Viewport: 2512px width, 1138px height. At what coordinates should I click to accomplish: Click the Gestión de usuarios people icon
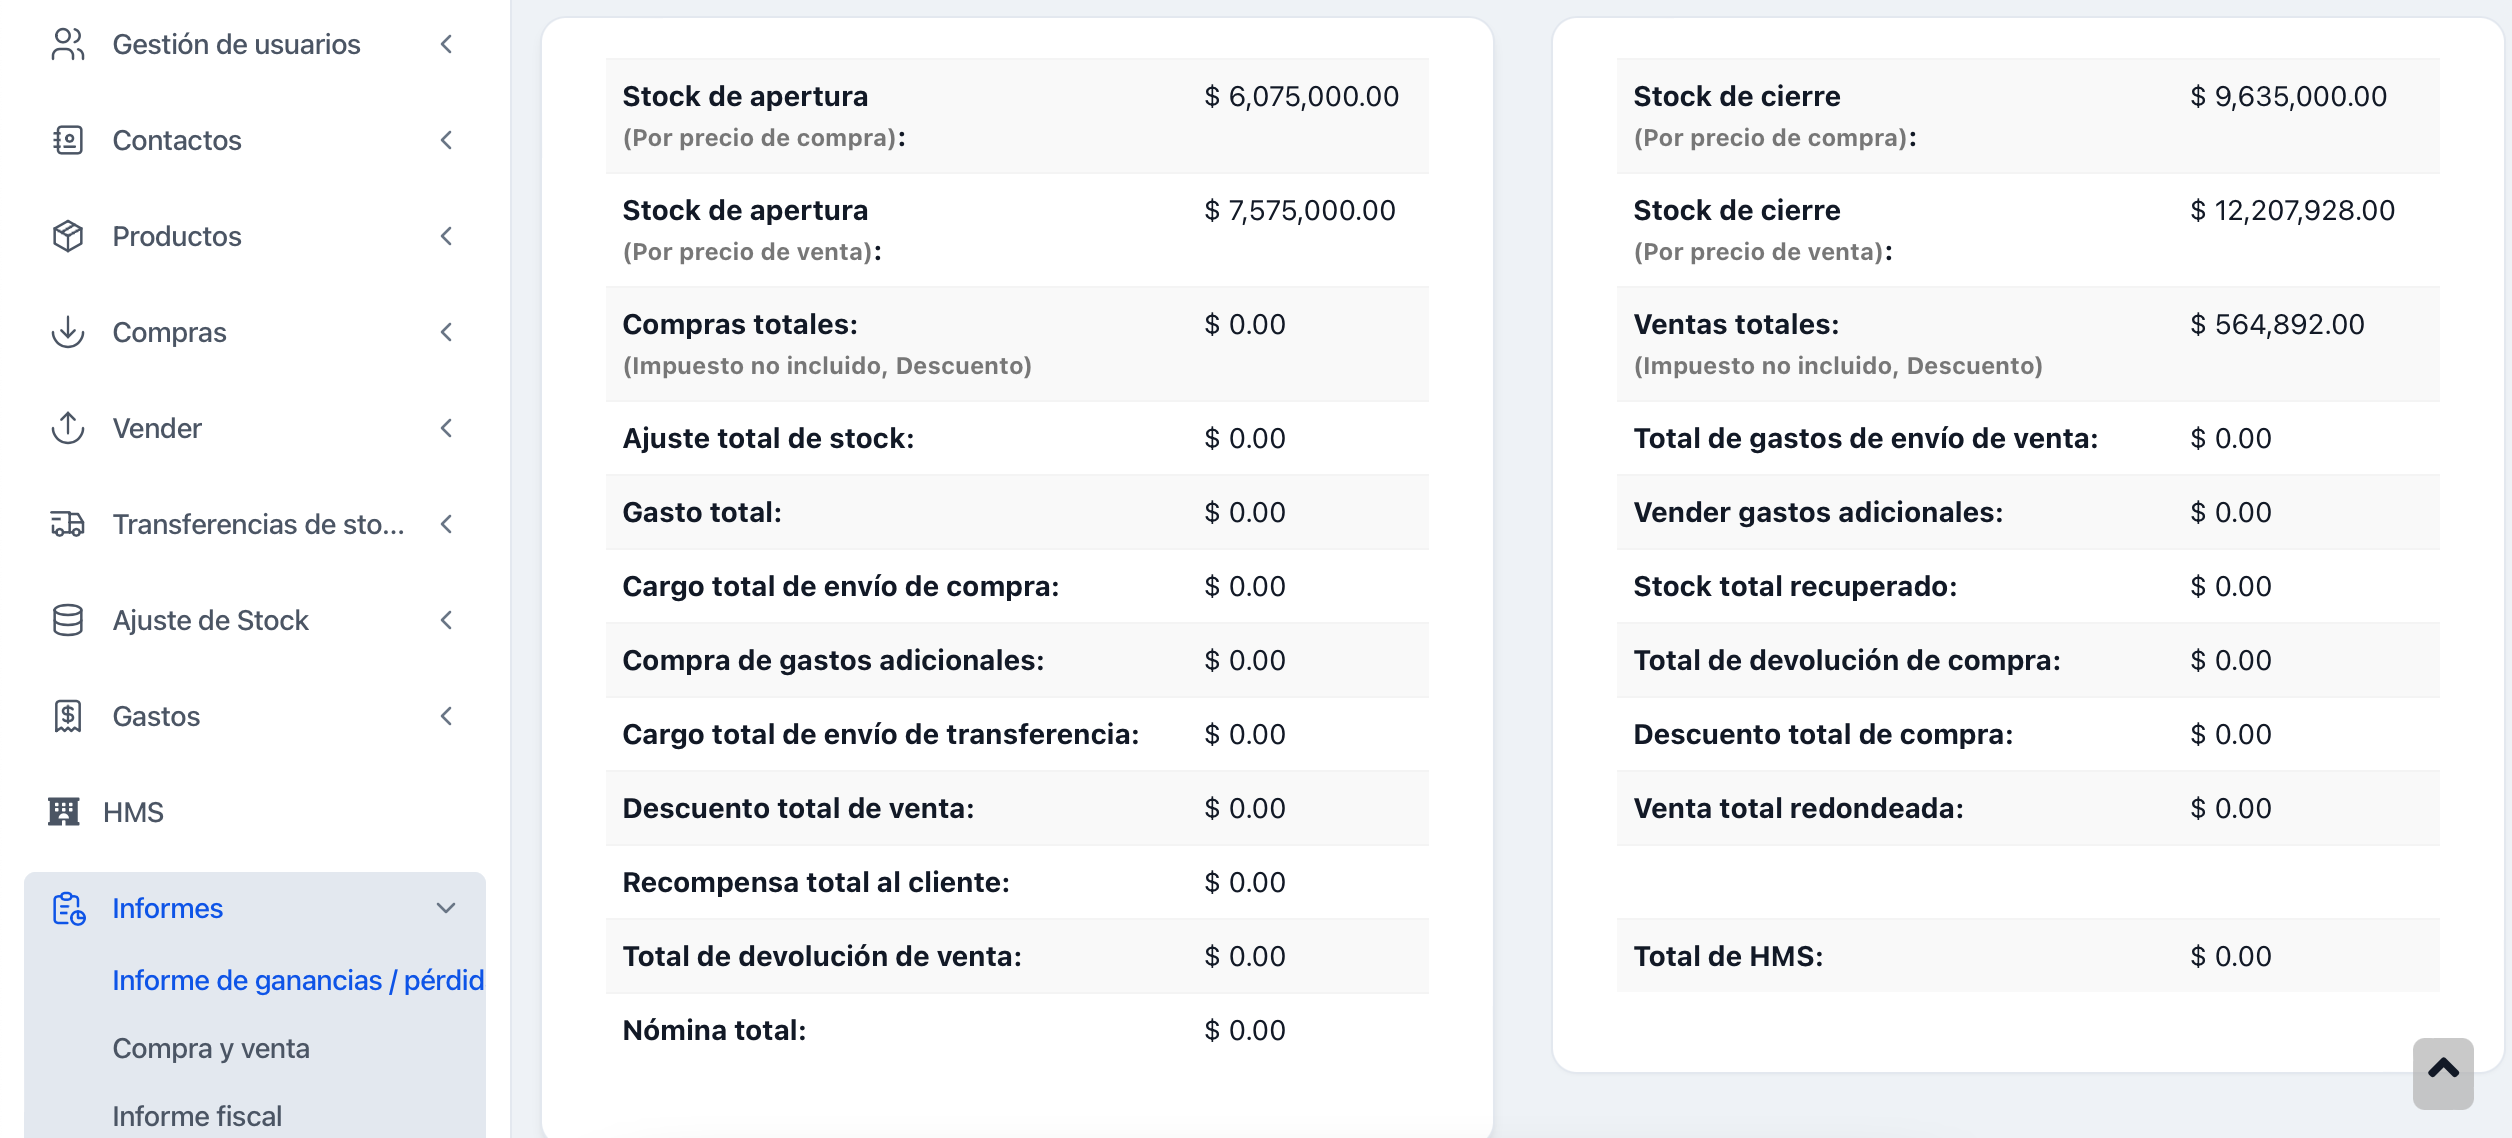tap(68, 44)
